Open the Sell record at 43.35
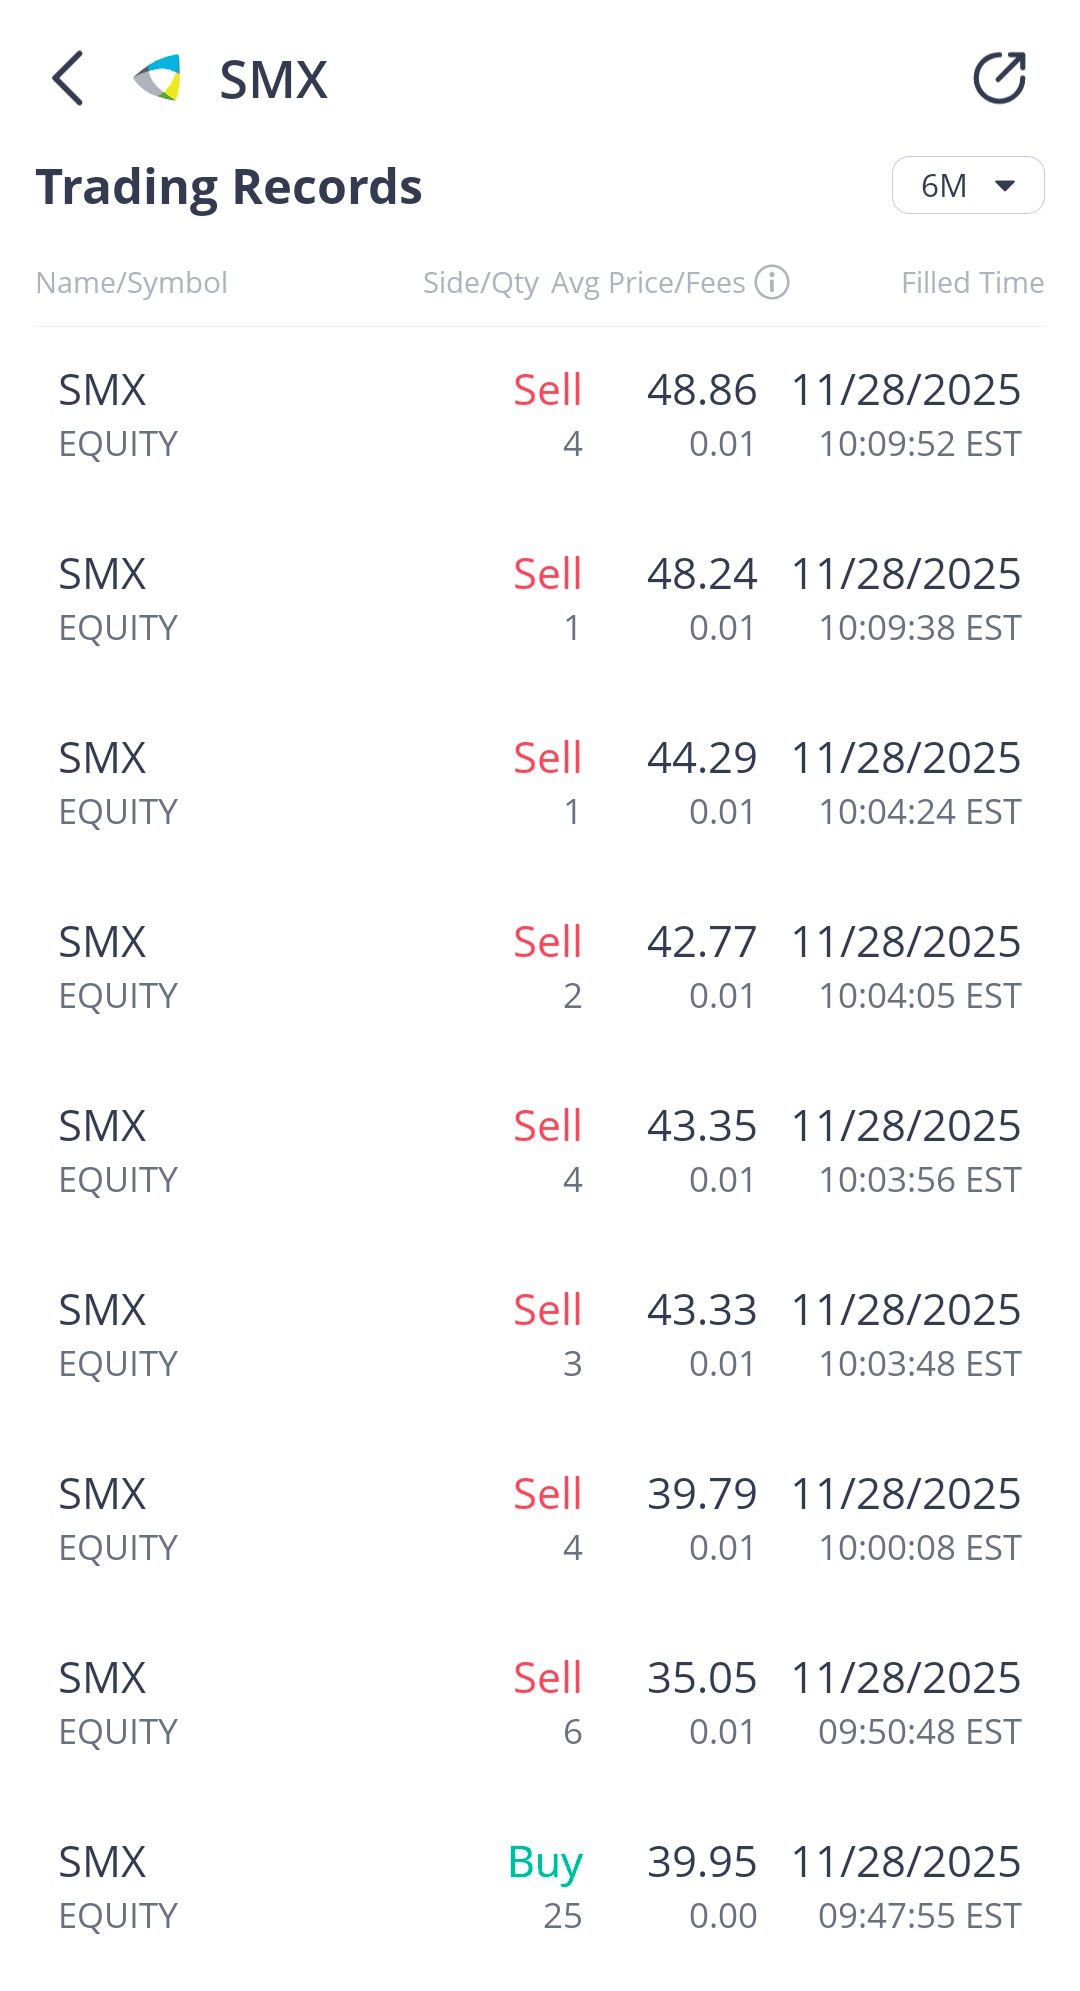The image size is (1080, 1991). [x=540, y=1152]
